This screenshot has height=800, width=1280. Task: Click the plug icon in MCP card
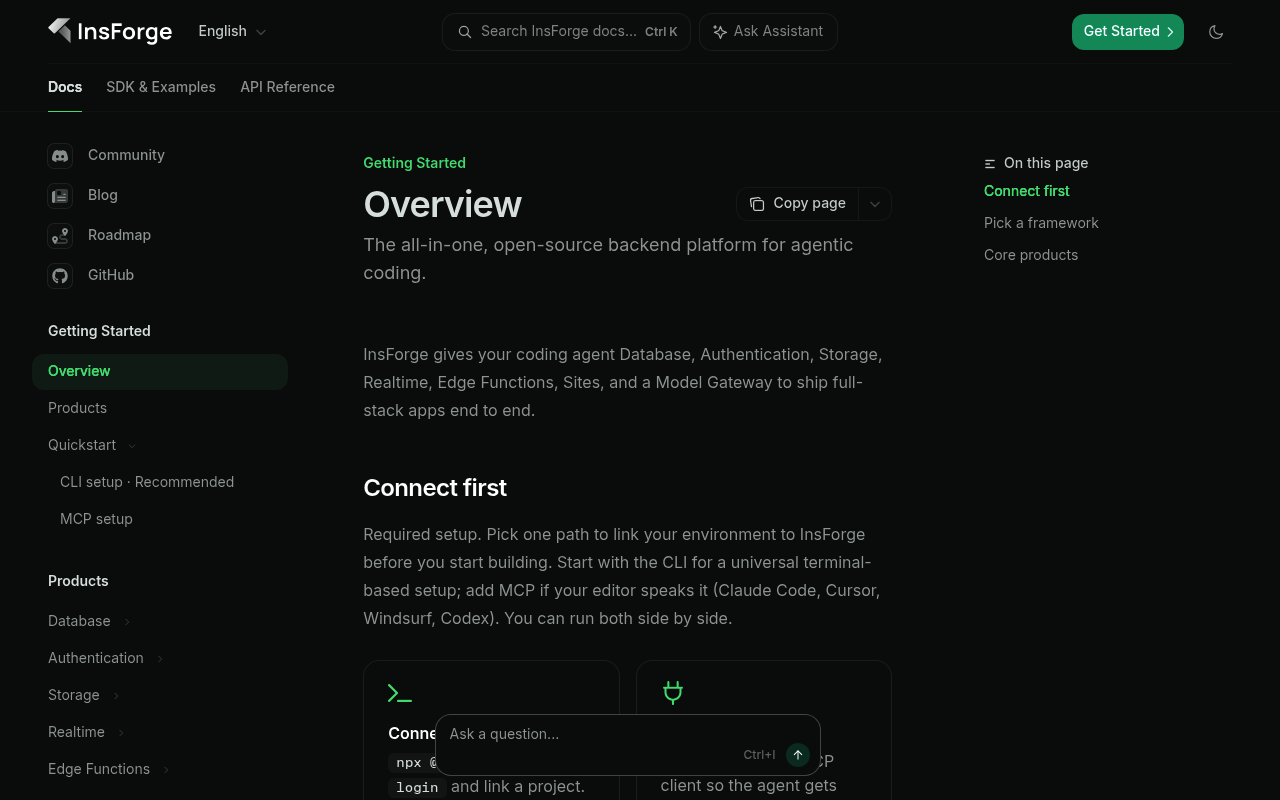tap(673, 692)
